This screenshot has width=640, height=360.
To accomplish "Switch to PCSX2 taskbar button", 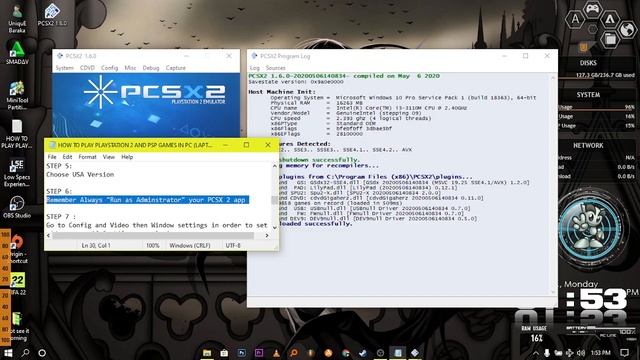I will coord(415,353).
